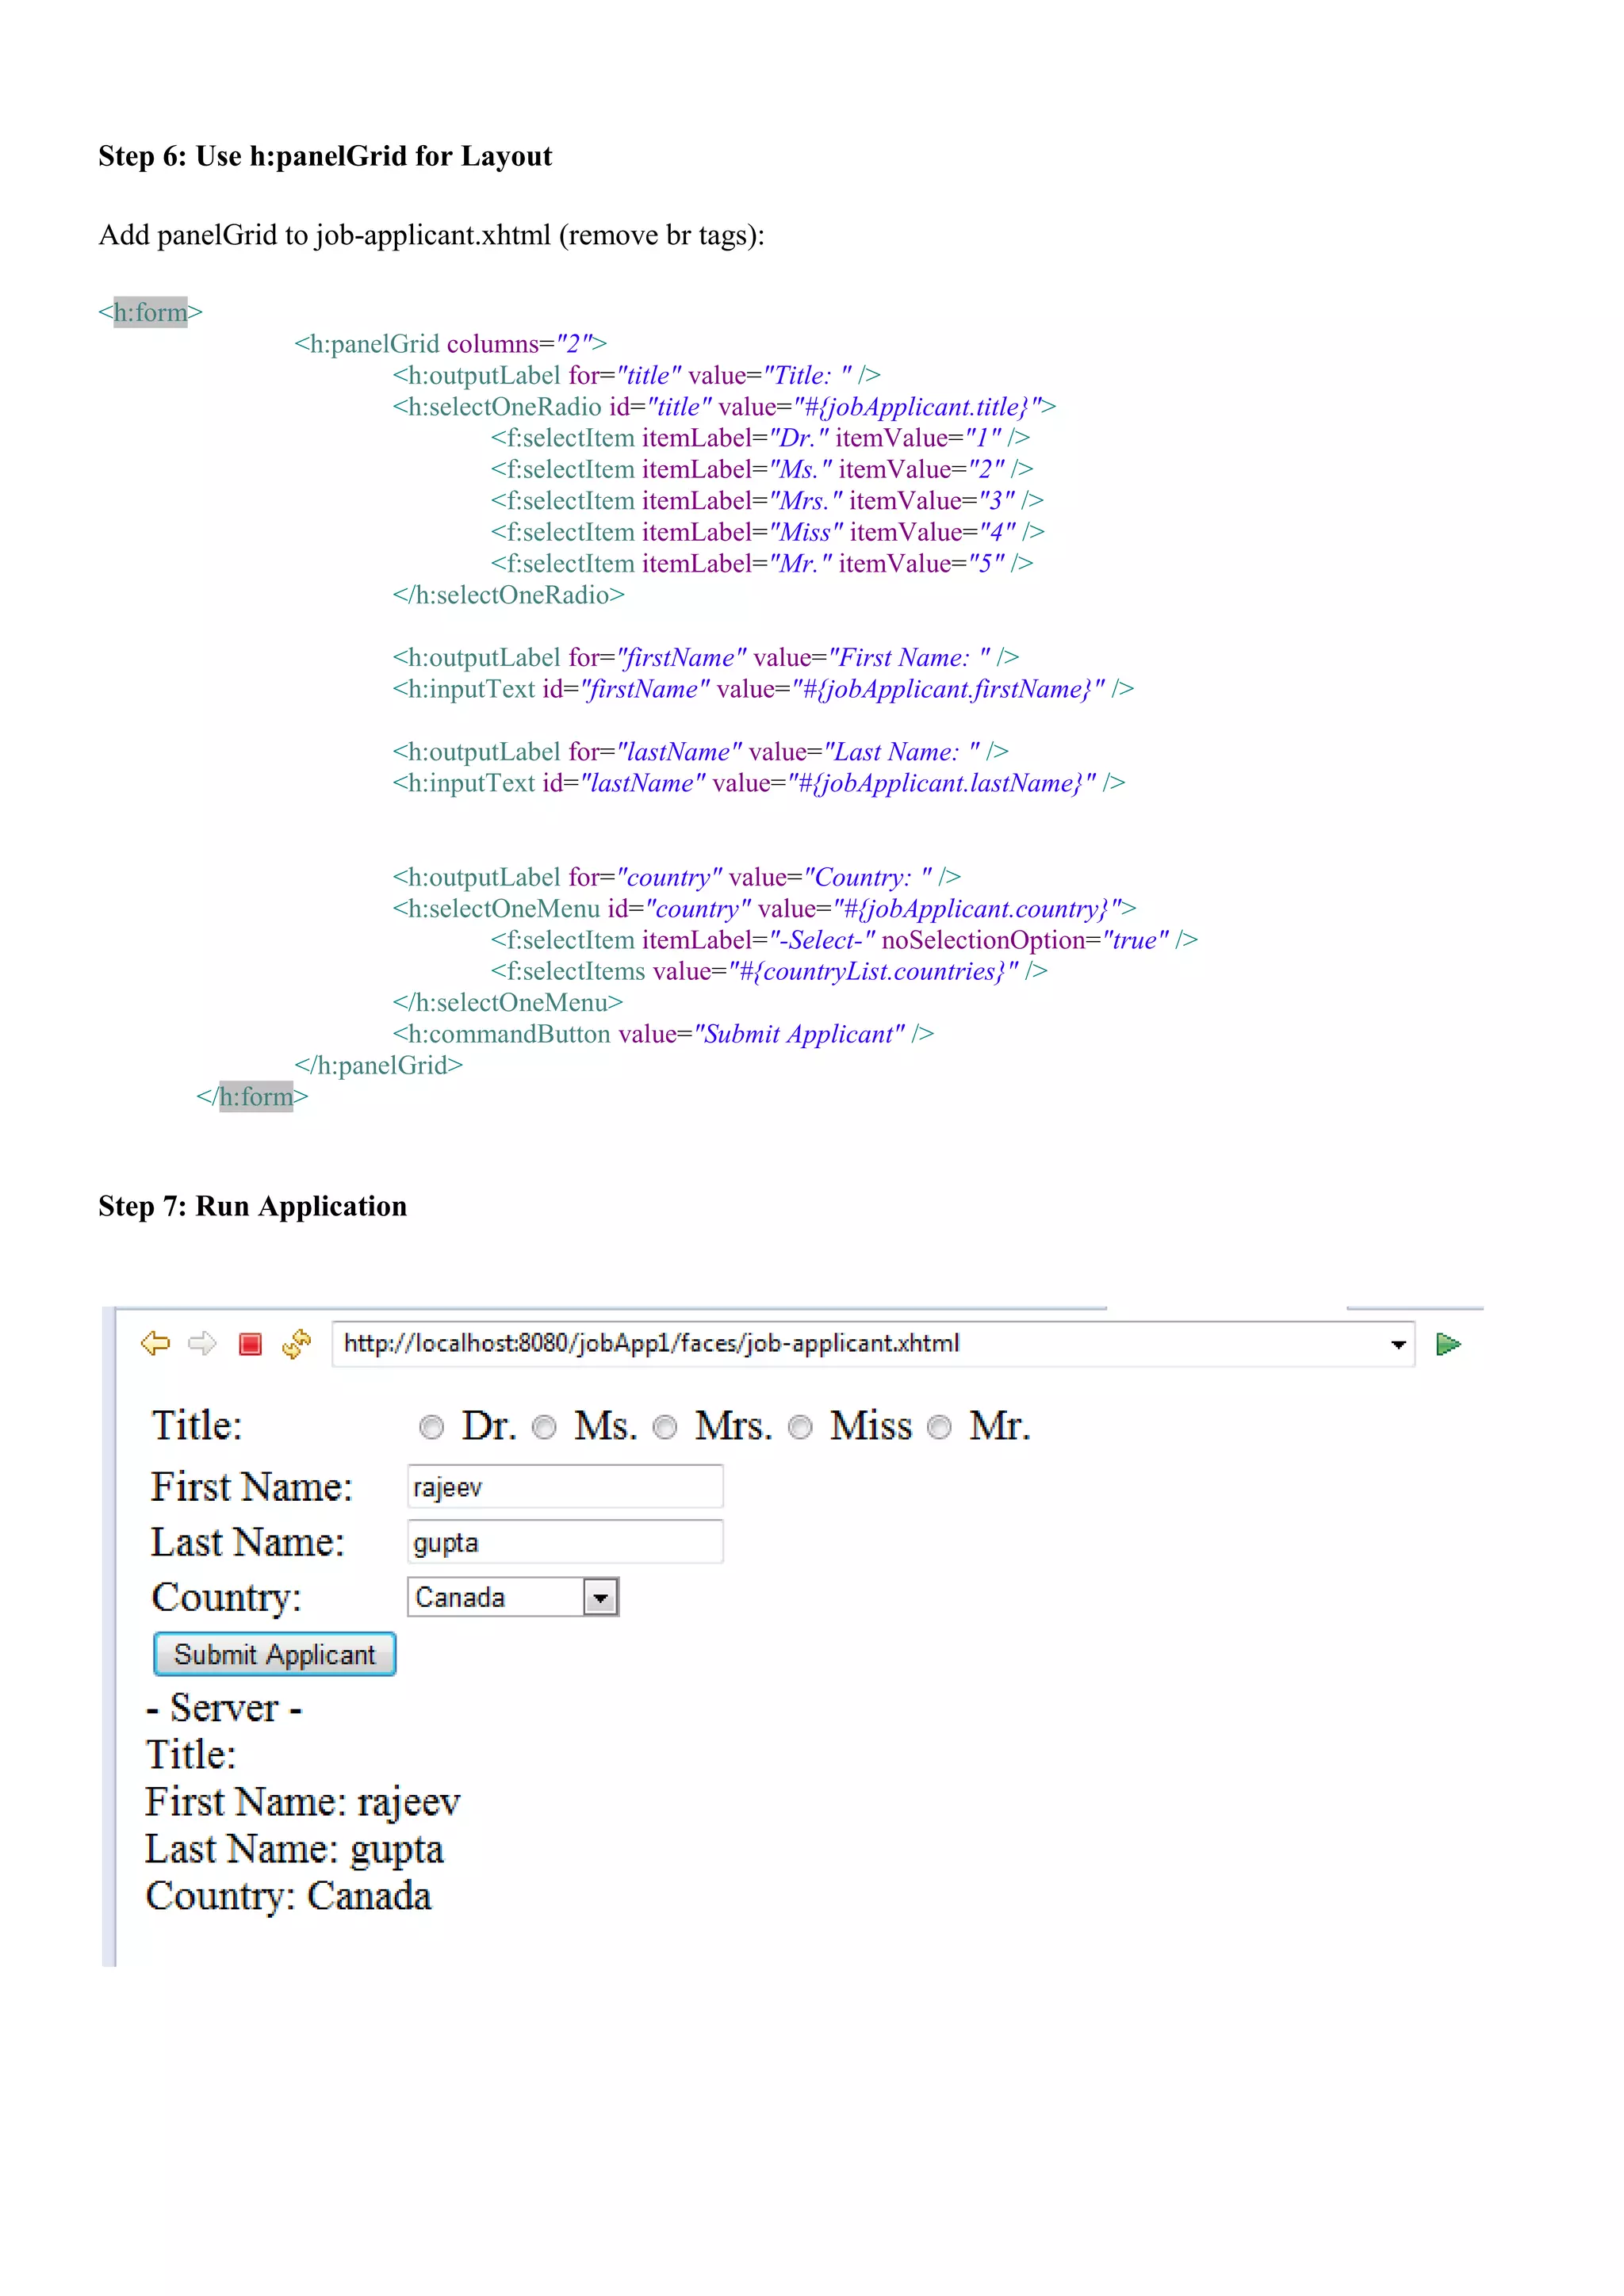
Task: Select the Mrs. radio button
Action: (x=665, y=1427)
